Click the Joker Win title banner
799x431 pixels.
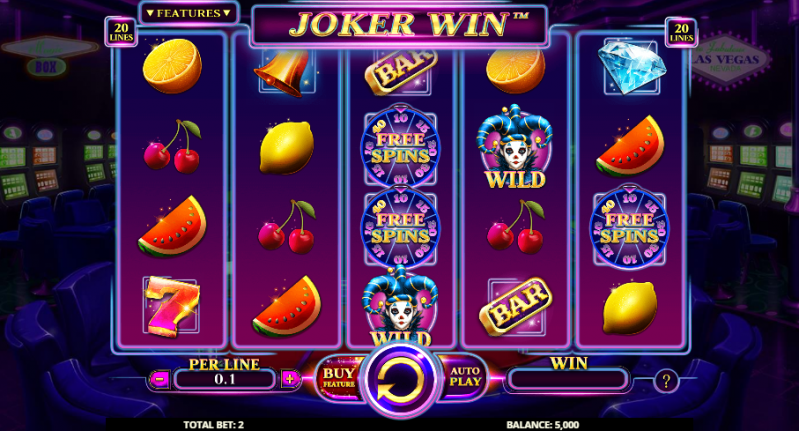(399, 25)
